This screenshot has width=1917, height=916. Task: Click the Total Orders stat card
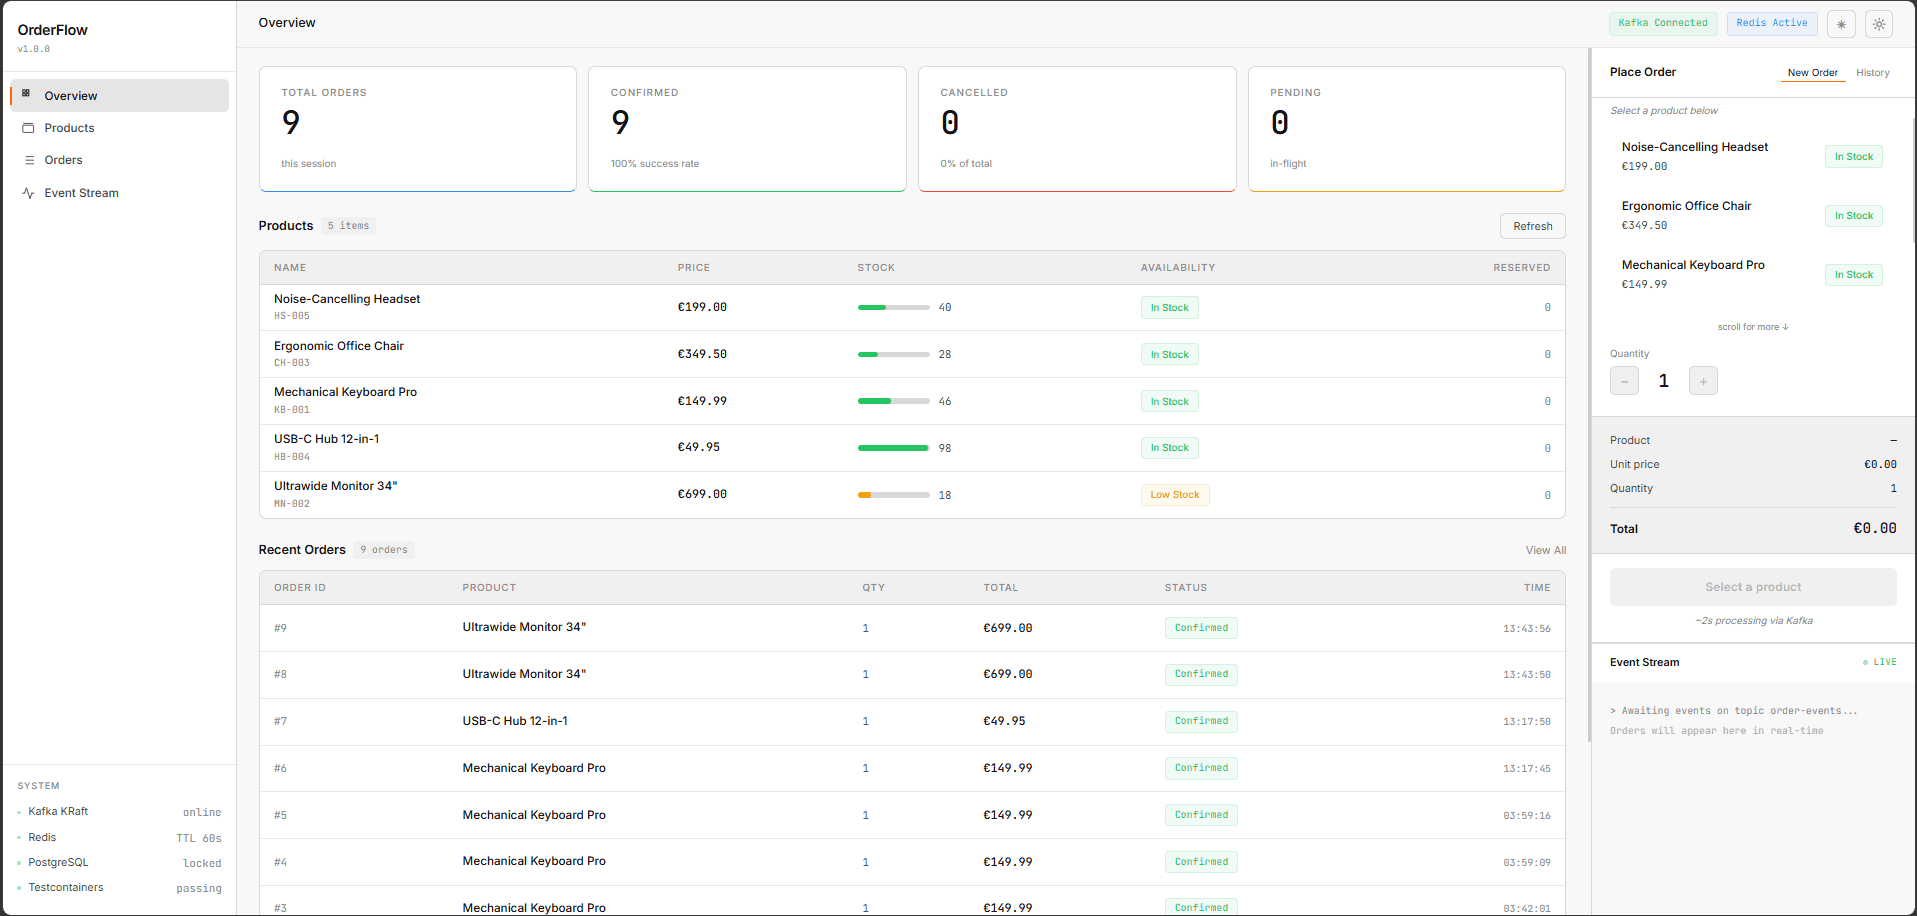418,129
